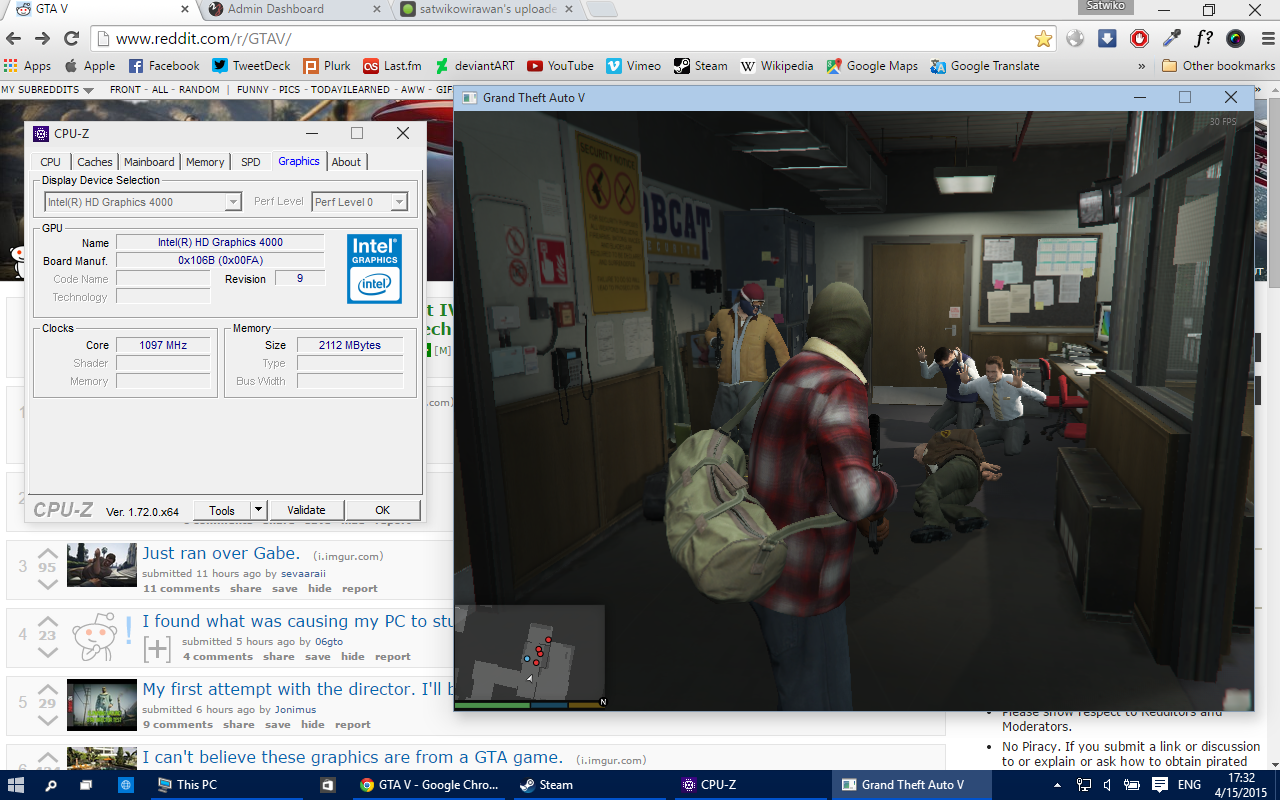
Task: Click the grey globe extension icon
Action: 1075,39
